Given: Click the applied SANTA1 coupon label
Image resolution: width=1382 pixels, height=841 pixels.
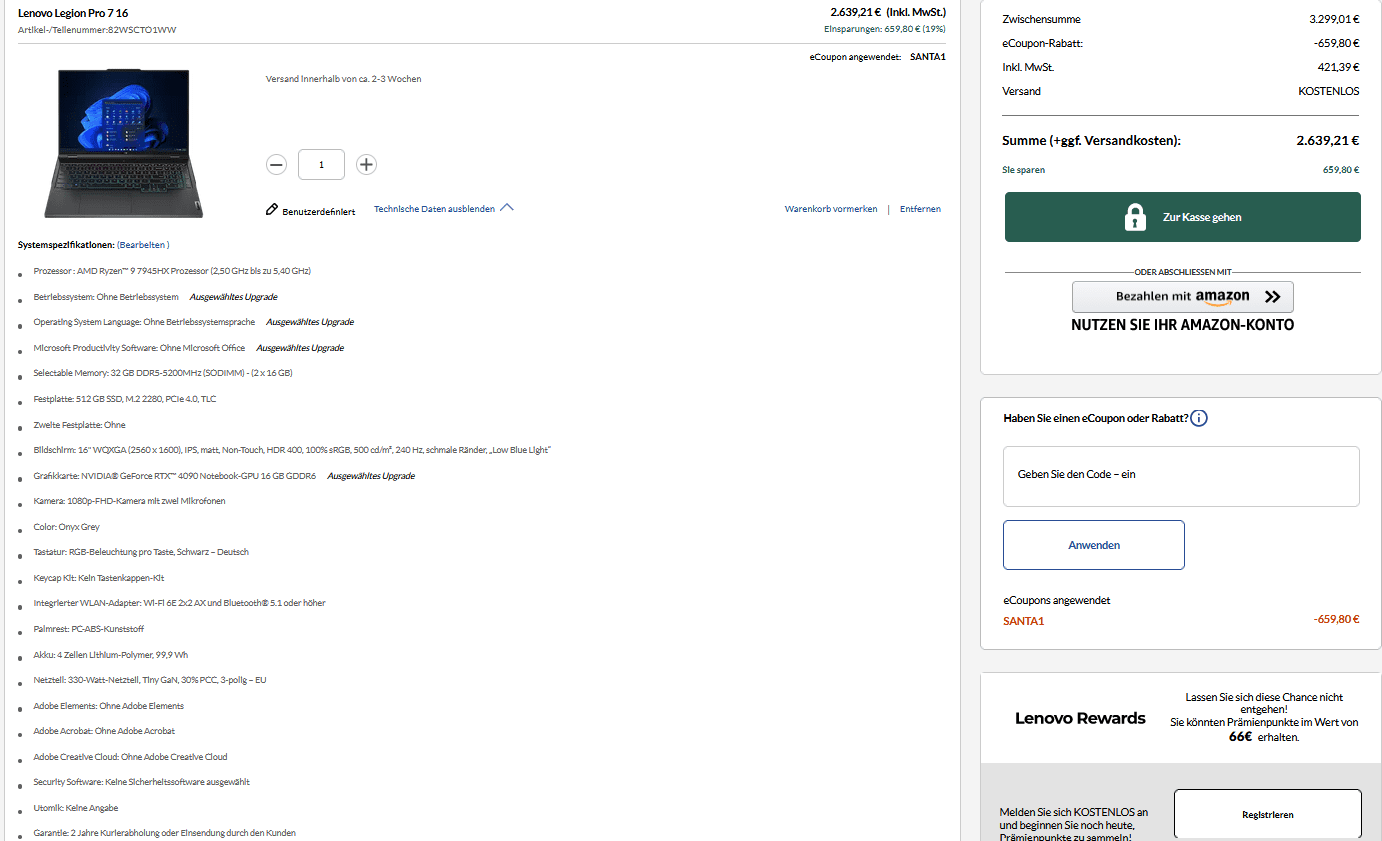Looking at the screenshot, I should [1023, 621].
